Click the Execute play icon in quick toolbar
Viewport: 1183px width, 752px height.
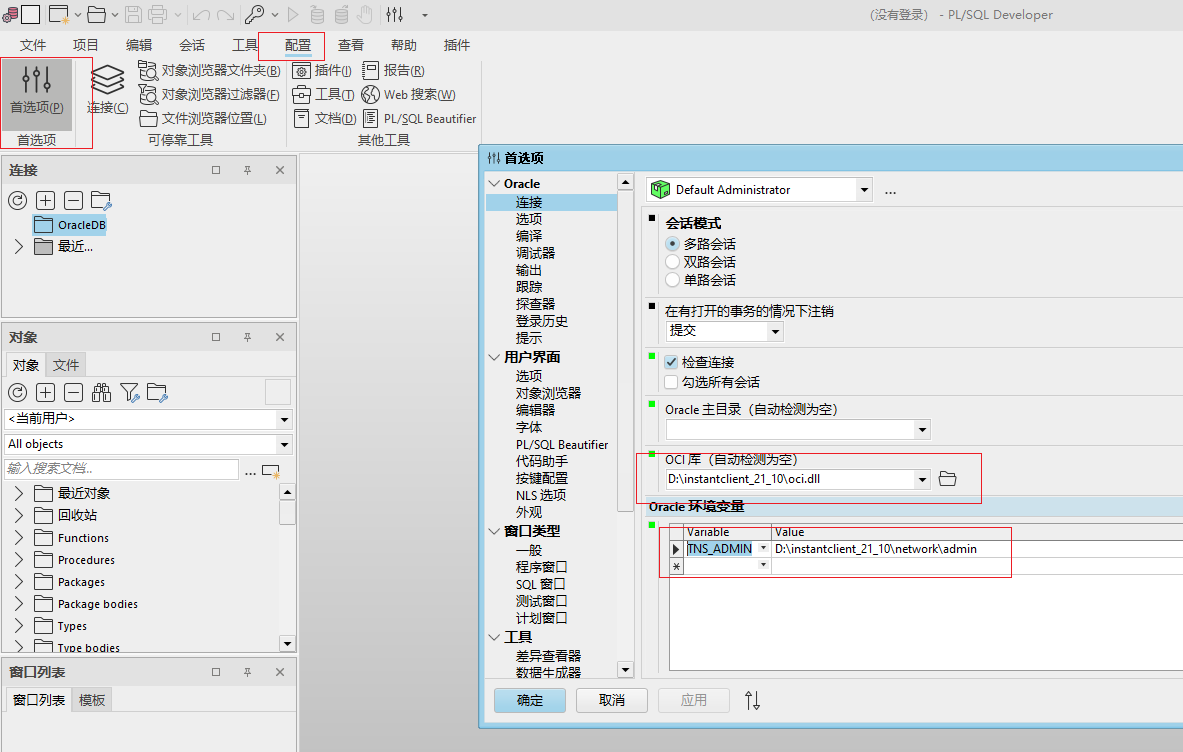[x=293, y=14]
